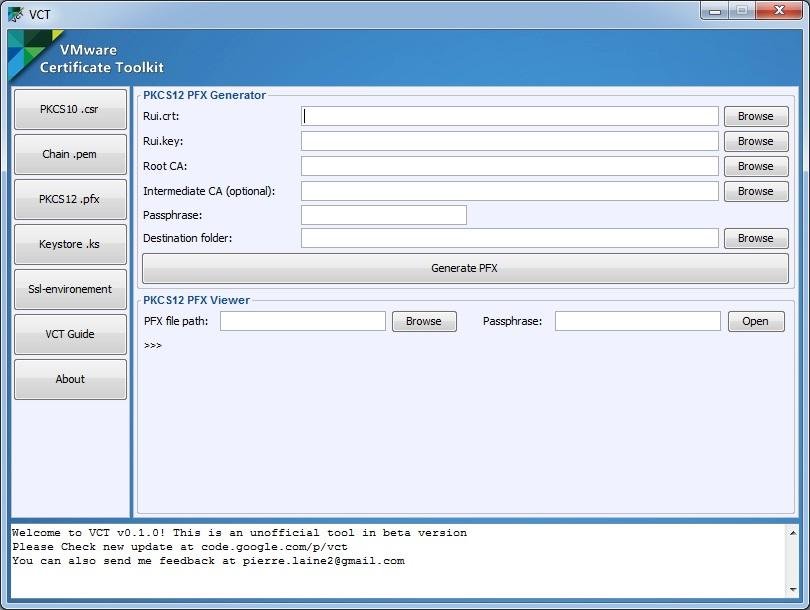Minimize the VCT window
This screenshot has height=610, width=810.
(x=715, y=10)
